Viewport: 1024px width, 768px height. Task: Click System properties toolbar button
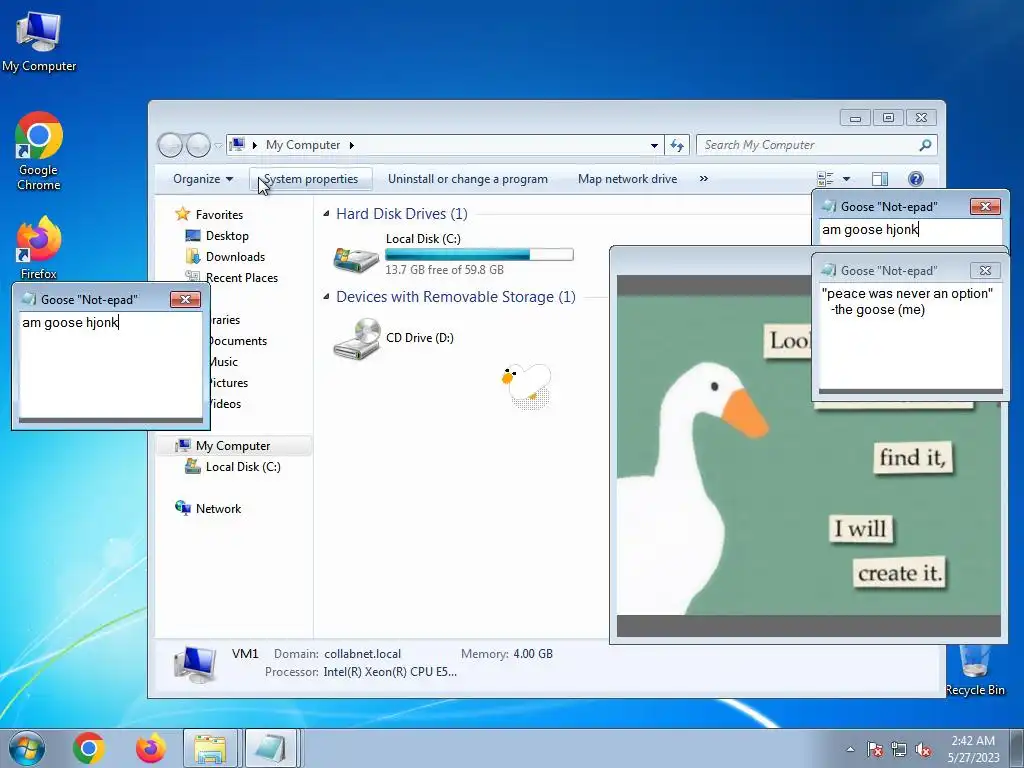click(311, 179)
